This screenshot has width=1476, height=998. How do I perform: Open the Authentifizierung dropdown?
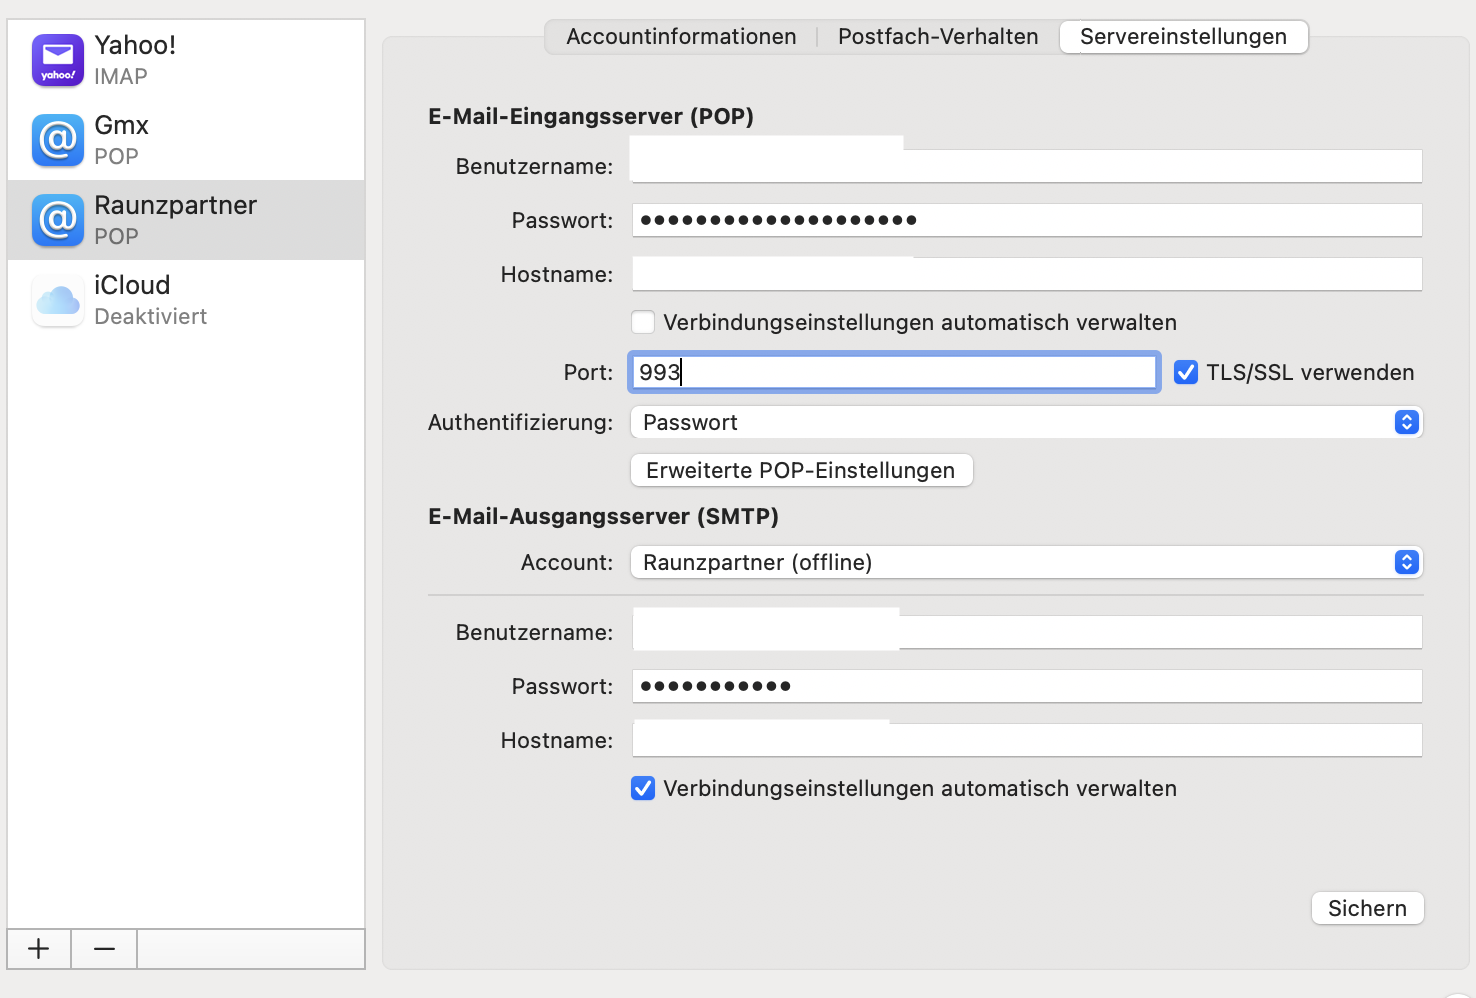coord(1026,422)
